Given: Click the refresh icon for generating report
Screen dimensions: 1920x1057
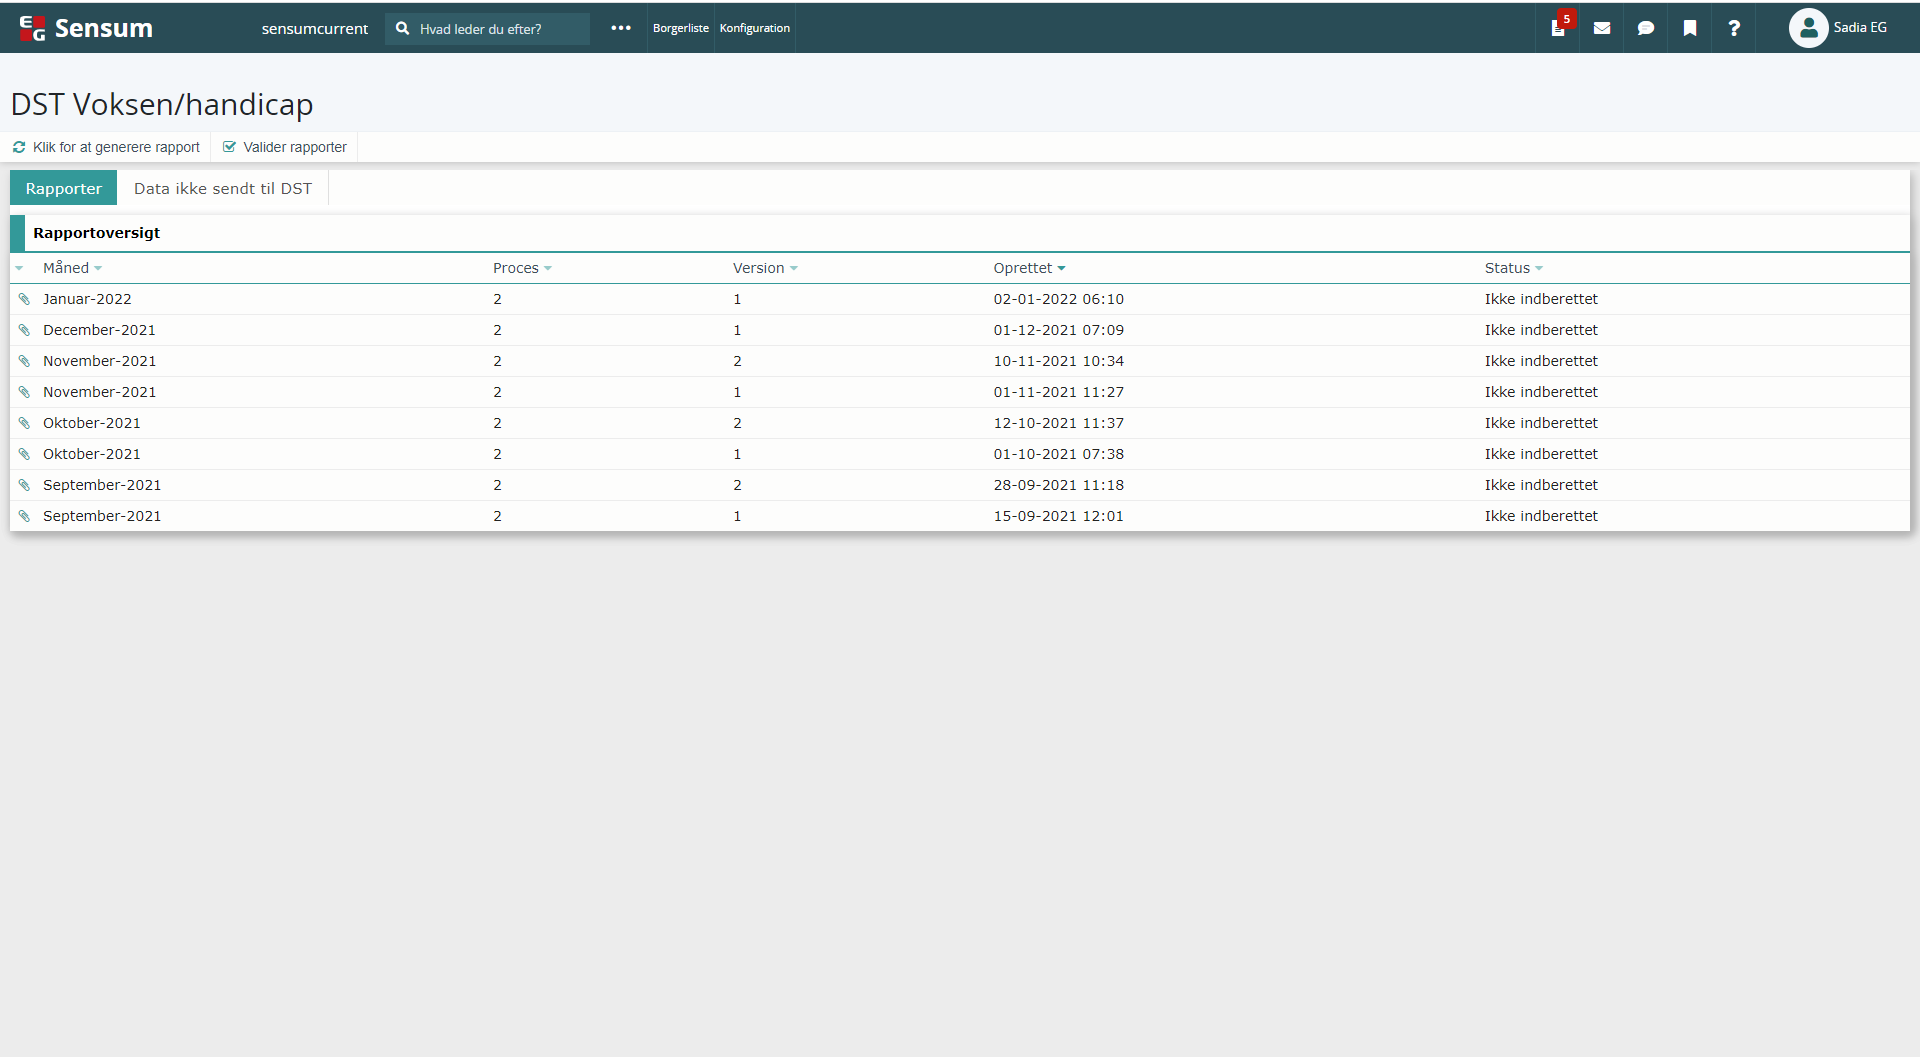Looking at the screenshot, I should click(x=19, y=147).
